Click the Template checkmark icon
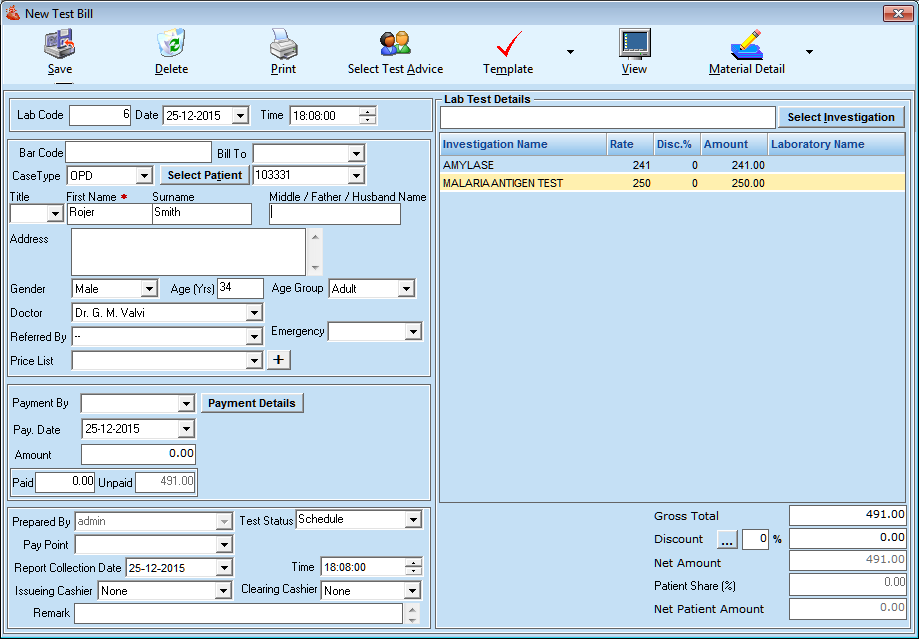Screen dimensions: 919x639 [x=508, y=44]
